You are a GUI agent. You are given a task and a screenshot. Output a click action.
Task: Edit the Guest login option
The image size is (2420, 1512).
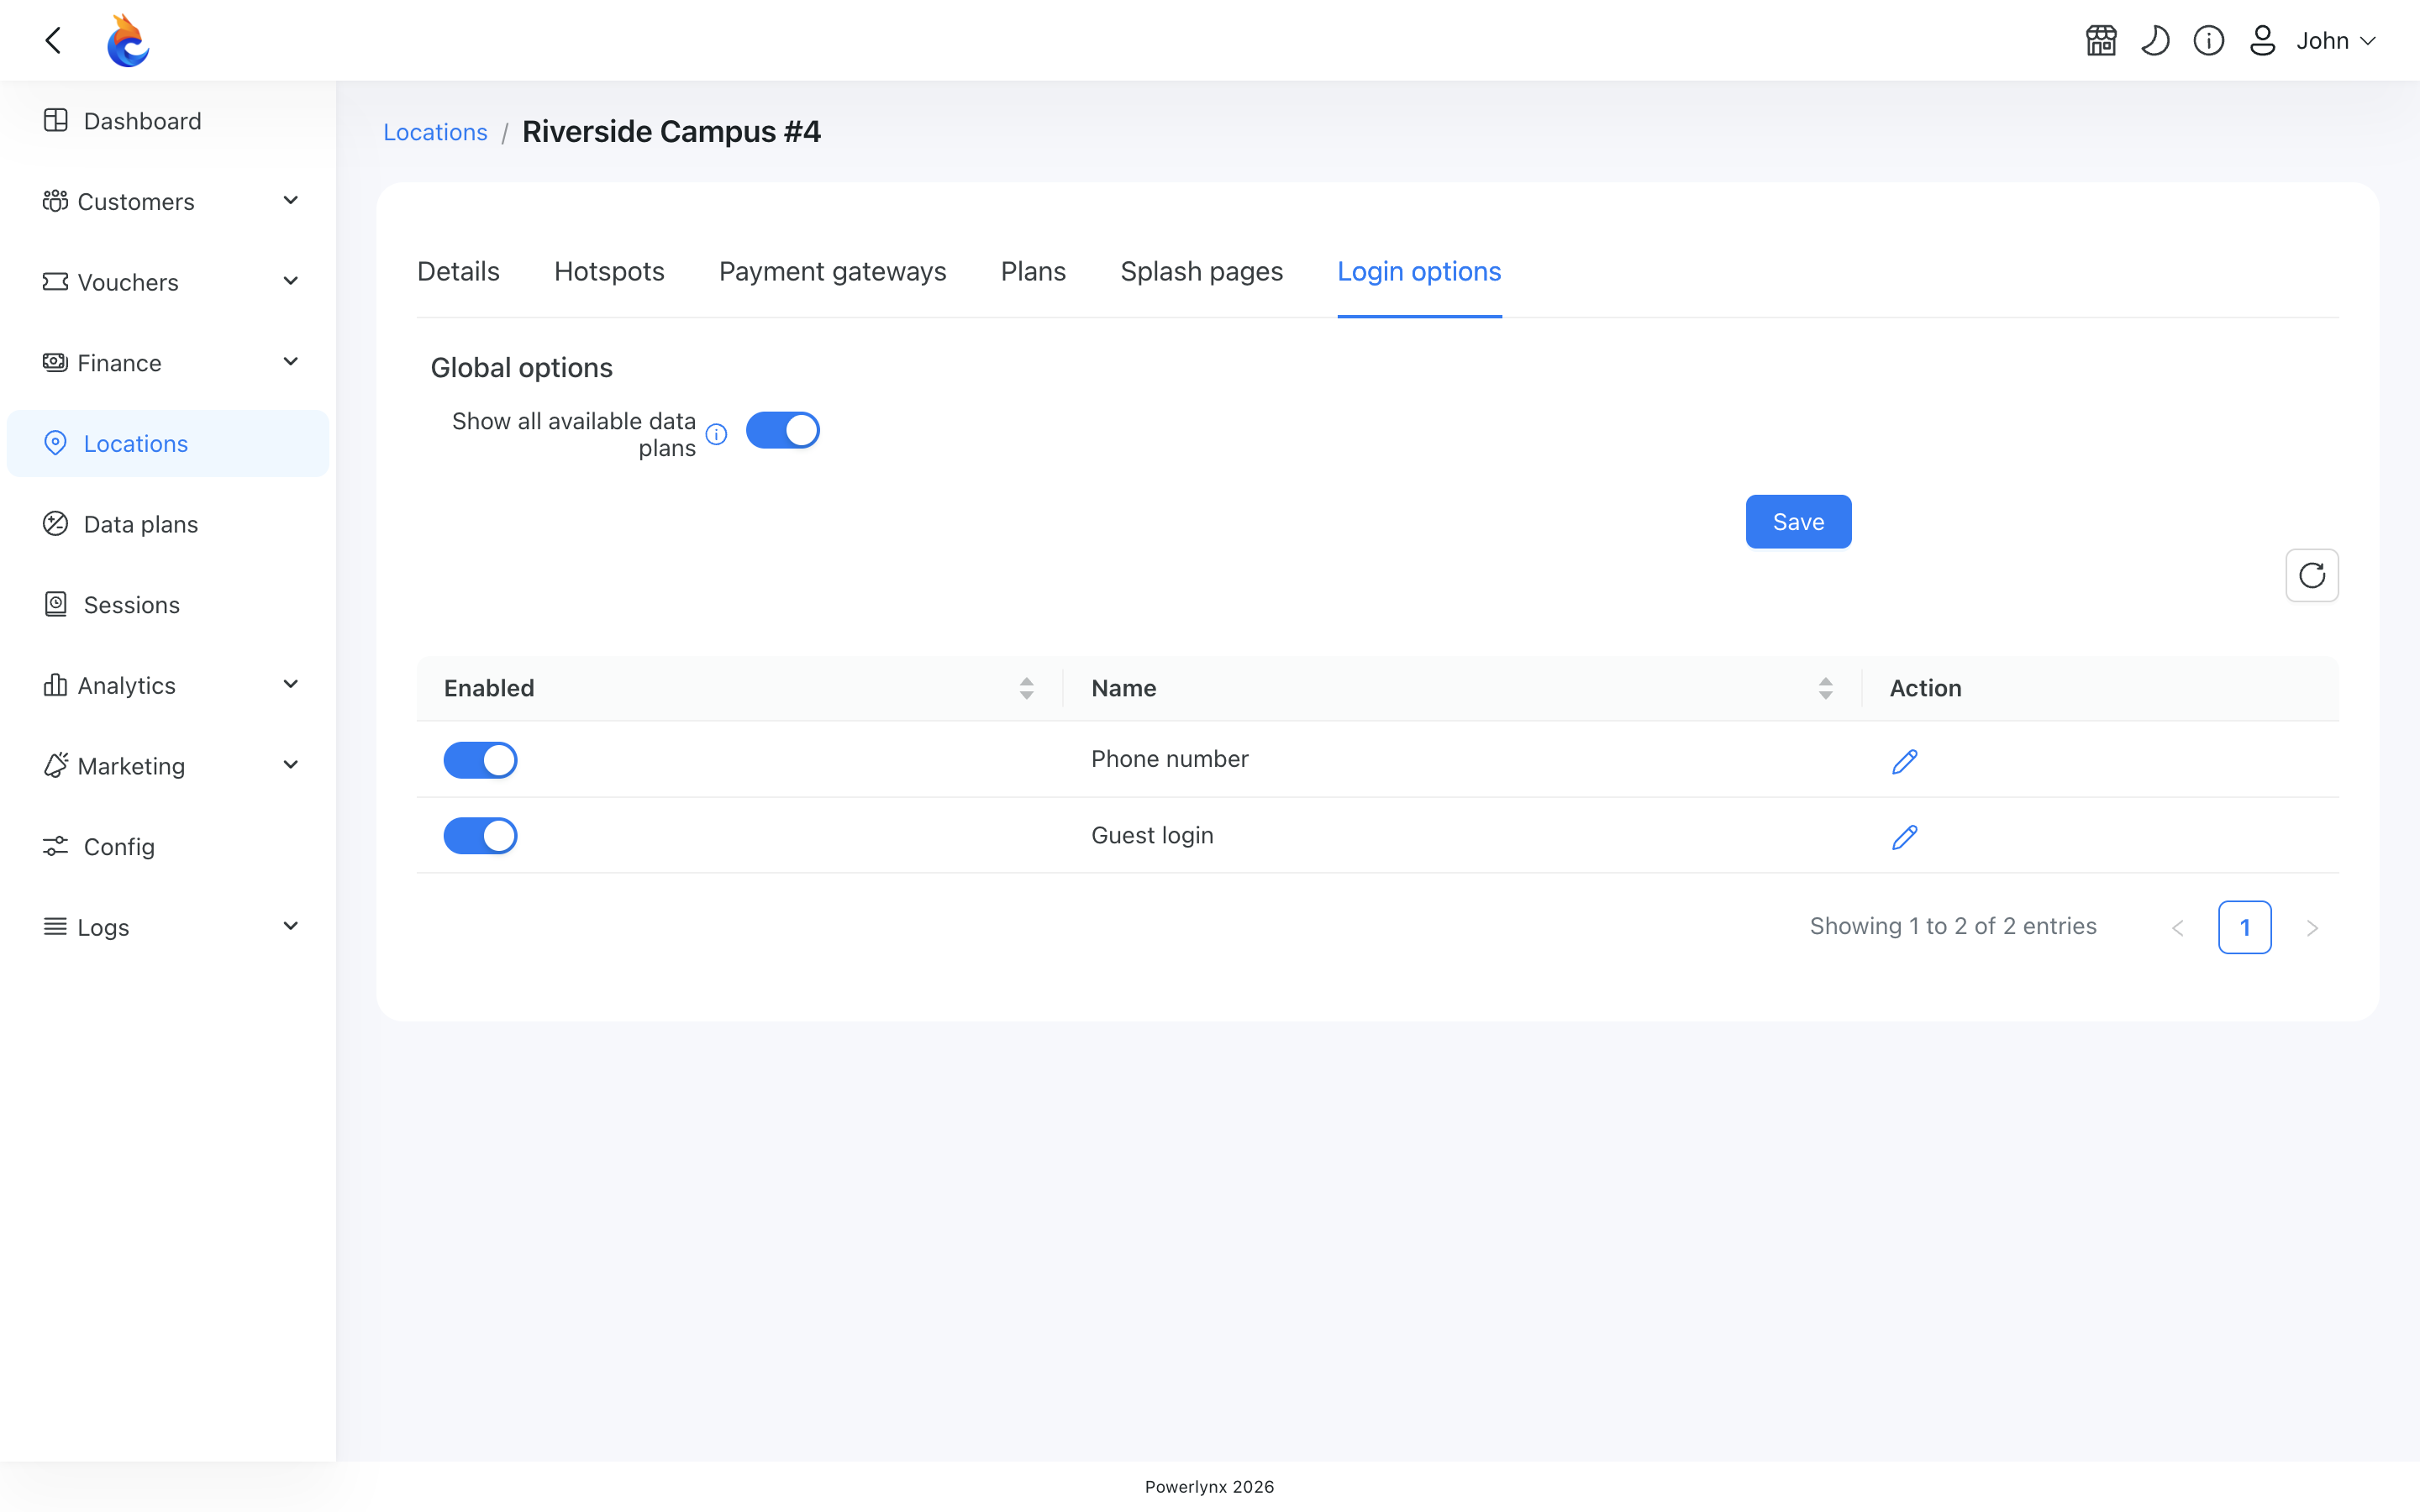pyautogui.click(x=1904, y=837)
